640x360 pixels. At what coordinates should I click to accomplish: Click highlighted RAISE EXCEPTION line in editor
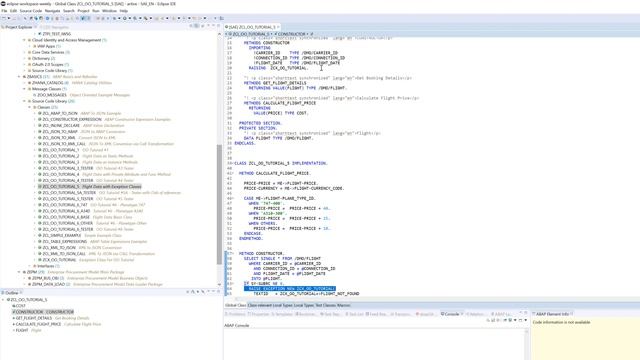(290, 289)
